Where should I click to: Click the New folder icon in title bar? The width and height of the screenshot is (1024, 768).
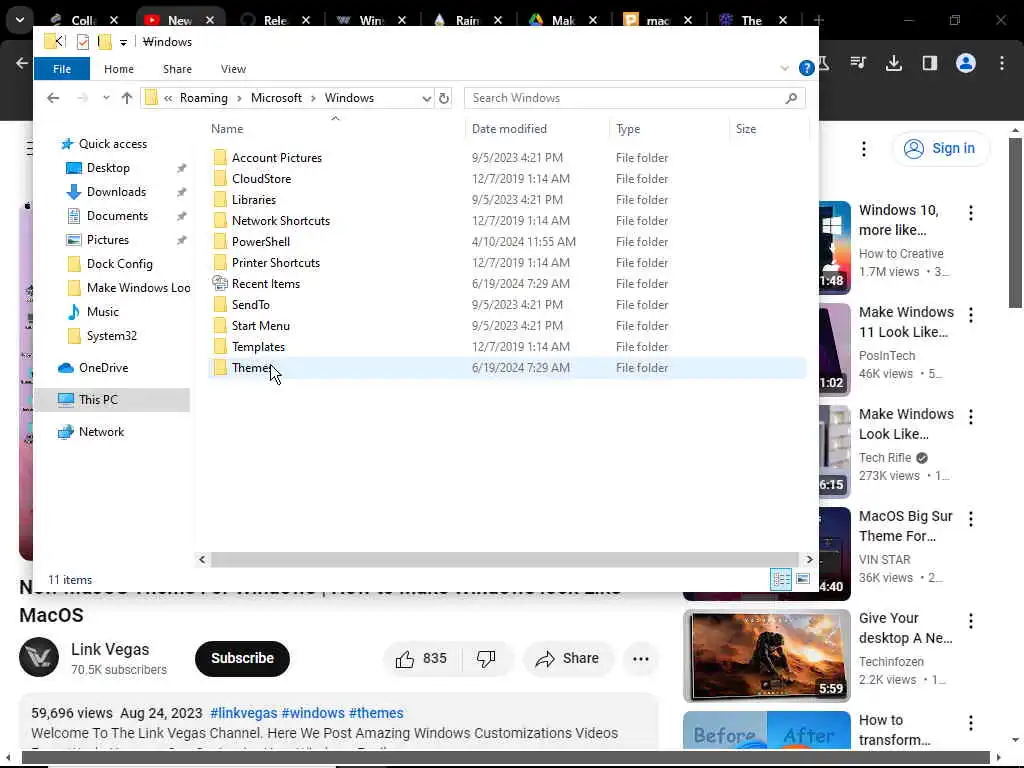pyautogui.click(x=104, y=42)
